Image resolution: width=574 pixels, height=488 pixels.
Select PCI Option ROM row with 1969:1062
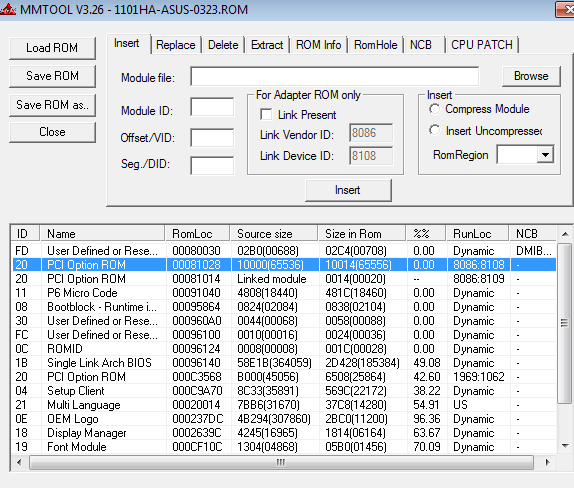284,377
